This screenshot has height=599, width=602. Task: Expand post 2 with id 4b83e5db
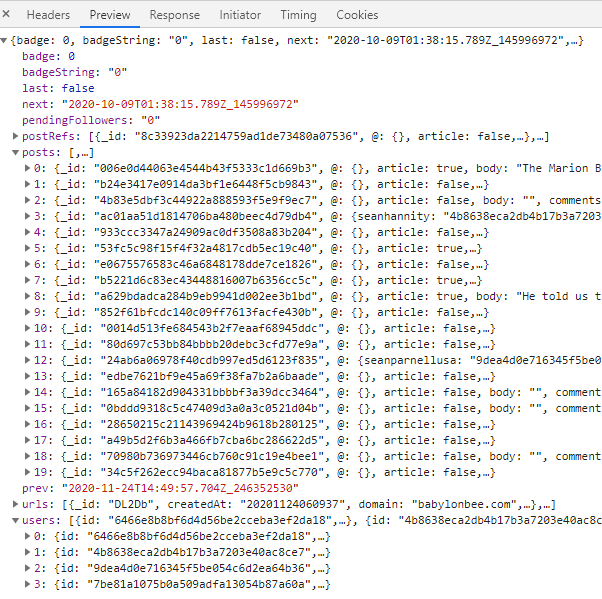point(28,200)
